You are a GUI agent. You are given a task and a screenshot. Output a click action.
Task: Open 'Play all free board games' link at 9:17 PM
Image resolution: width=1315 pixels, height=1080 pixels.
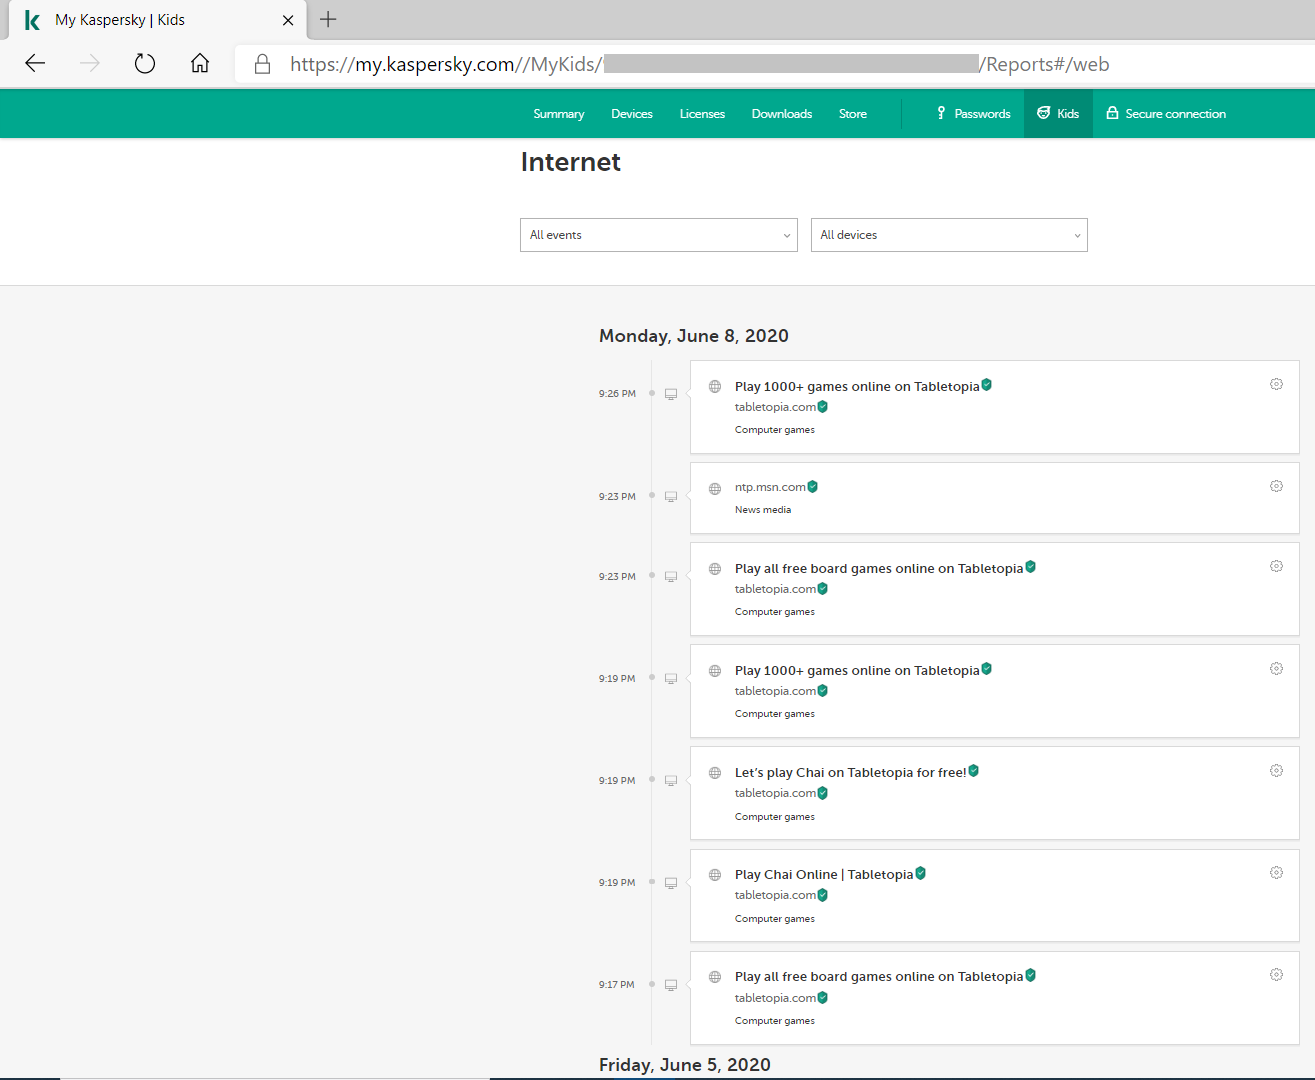pos(879,976)
